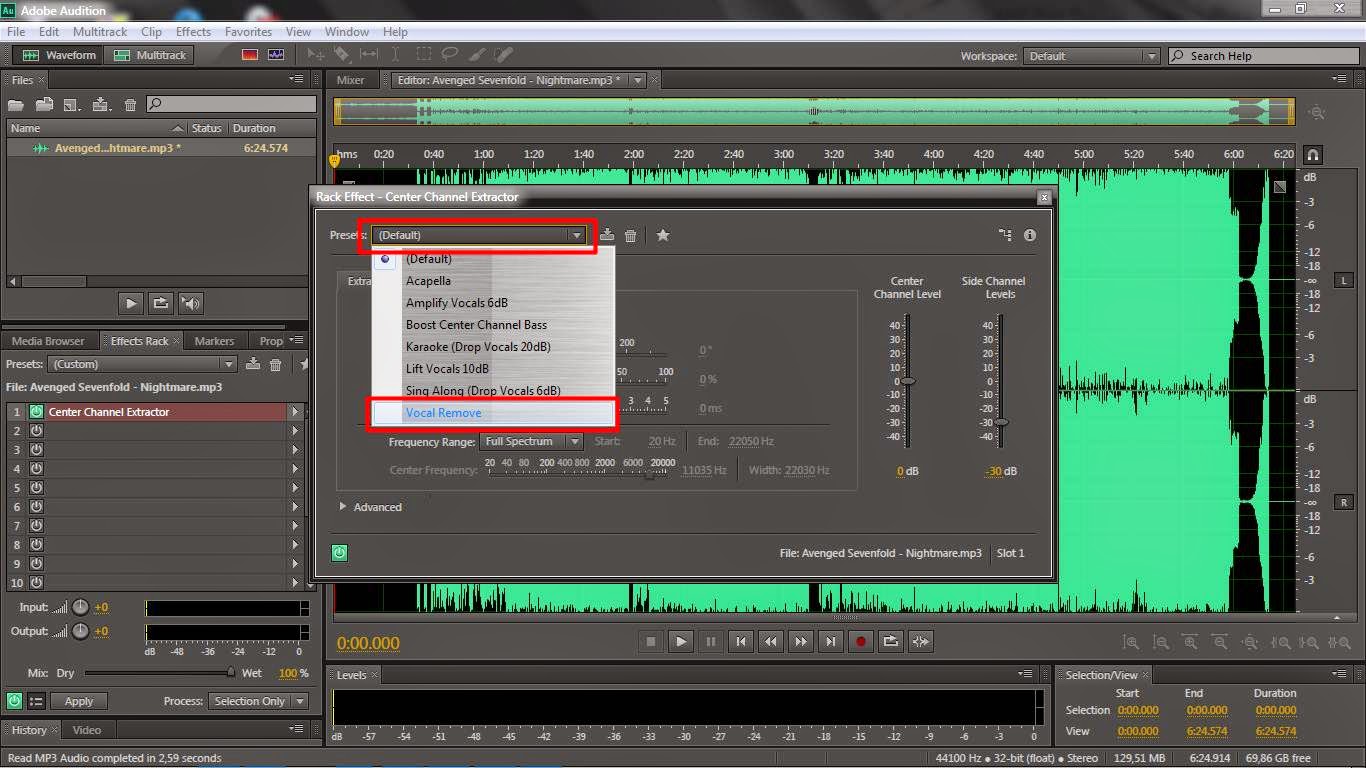Click channel map editor icon in dialog
The width and height of the screenshot is (1366, 768).
click(1005, 235)
